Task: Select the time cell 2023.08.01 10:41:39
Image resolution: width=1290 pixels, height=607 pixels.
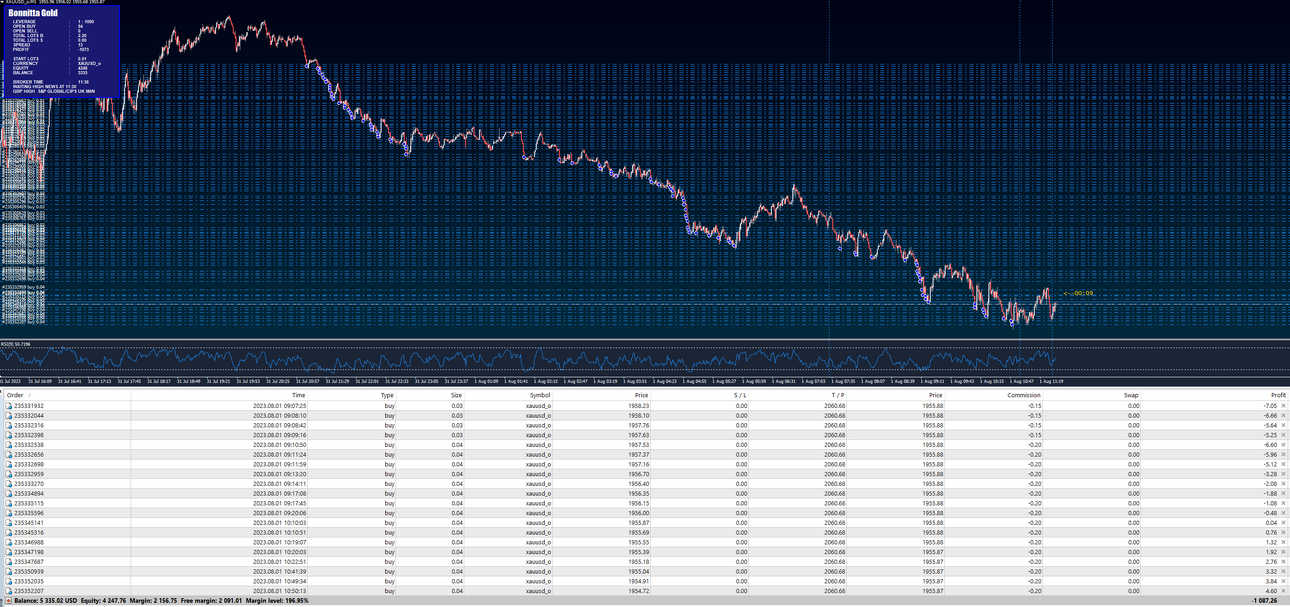Action: pyautogui.click(x=279, y=571)
